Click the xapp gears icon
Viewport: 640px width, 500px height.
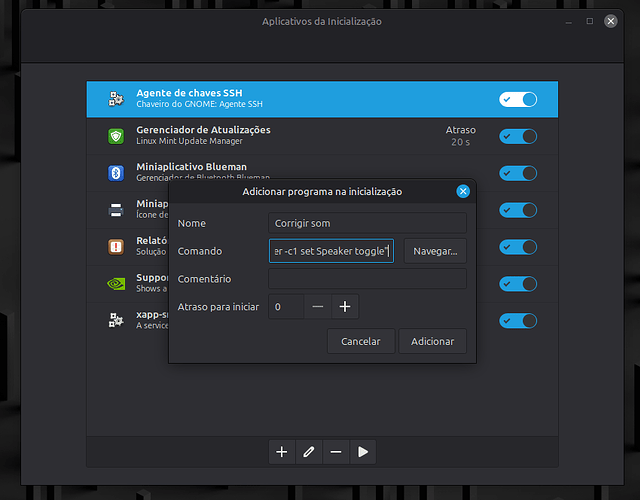tap(116, 320)
